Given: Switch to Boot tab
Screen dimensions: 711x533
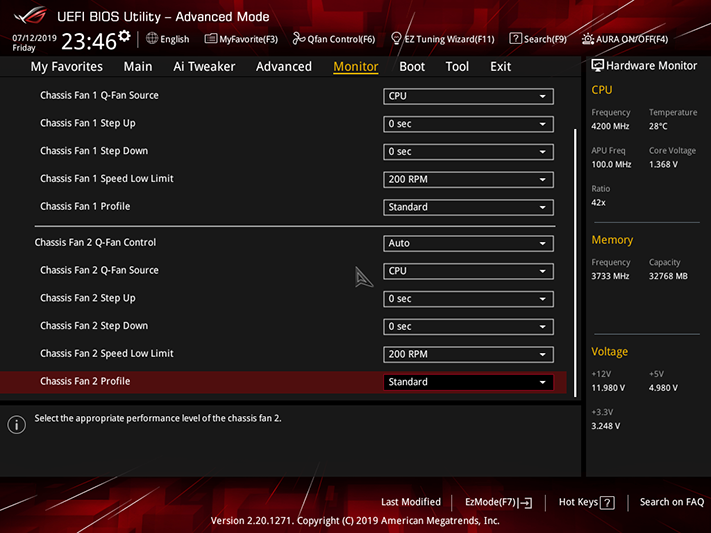Looking at the screenshot, I should click(x=412, y=67).
